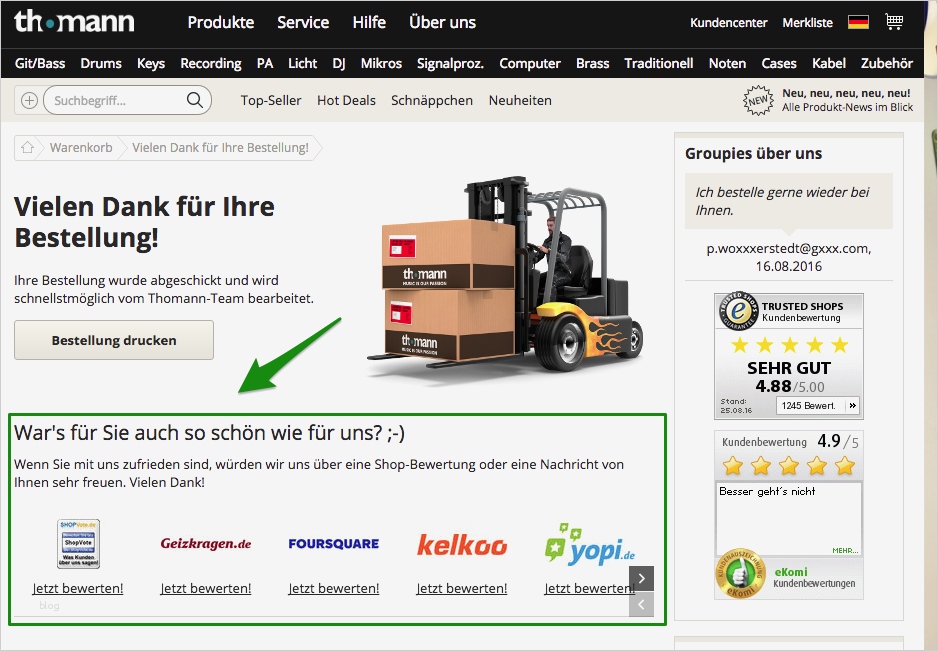Click Vielen Dank für Ihre Bestellung breadcrumb
Image resolution: width=938 pixels, height=651 pixels.
[220, 148]
